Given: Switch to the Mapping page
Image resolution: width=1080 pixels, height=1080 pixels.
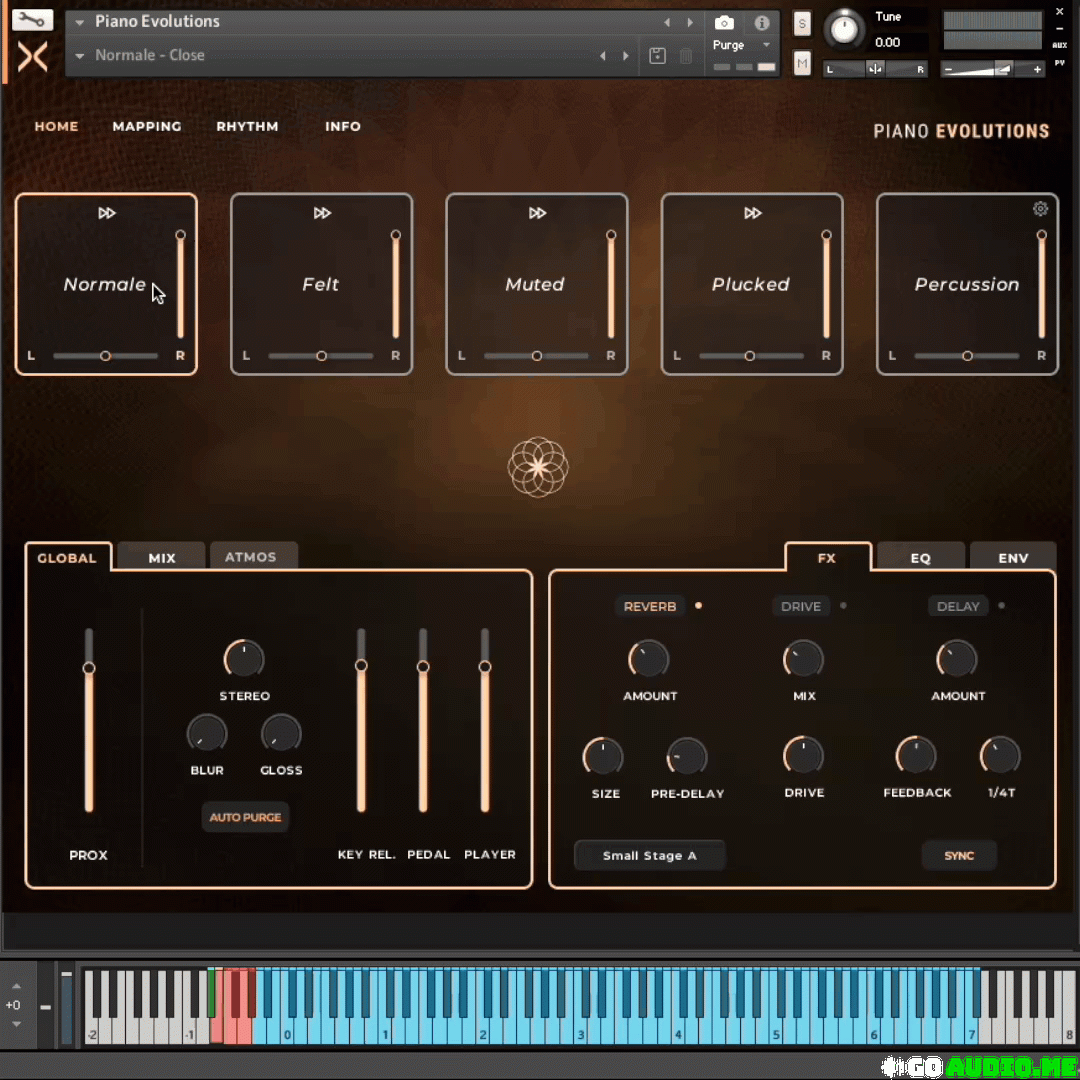Looking at the screenshot, I should 147,126.
